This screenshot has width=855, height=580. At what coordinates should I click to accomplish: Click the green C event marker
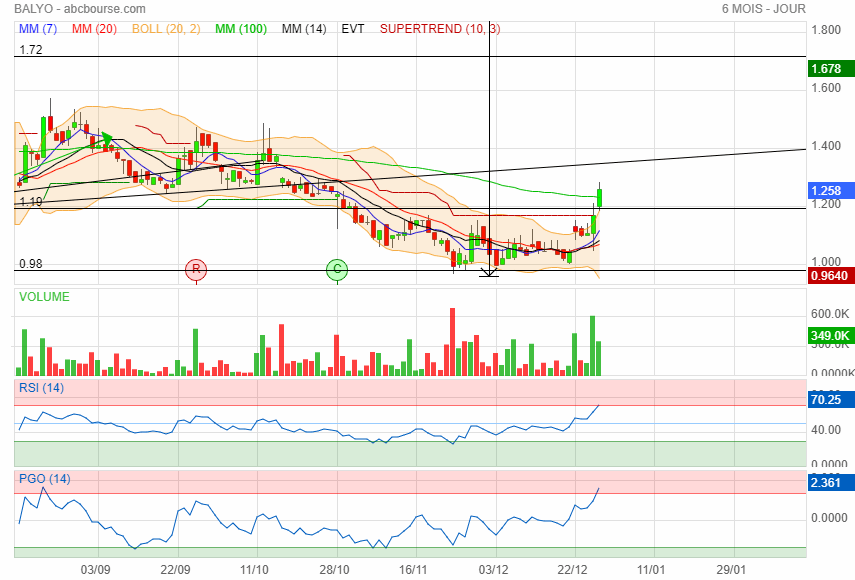337,269
